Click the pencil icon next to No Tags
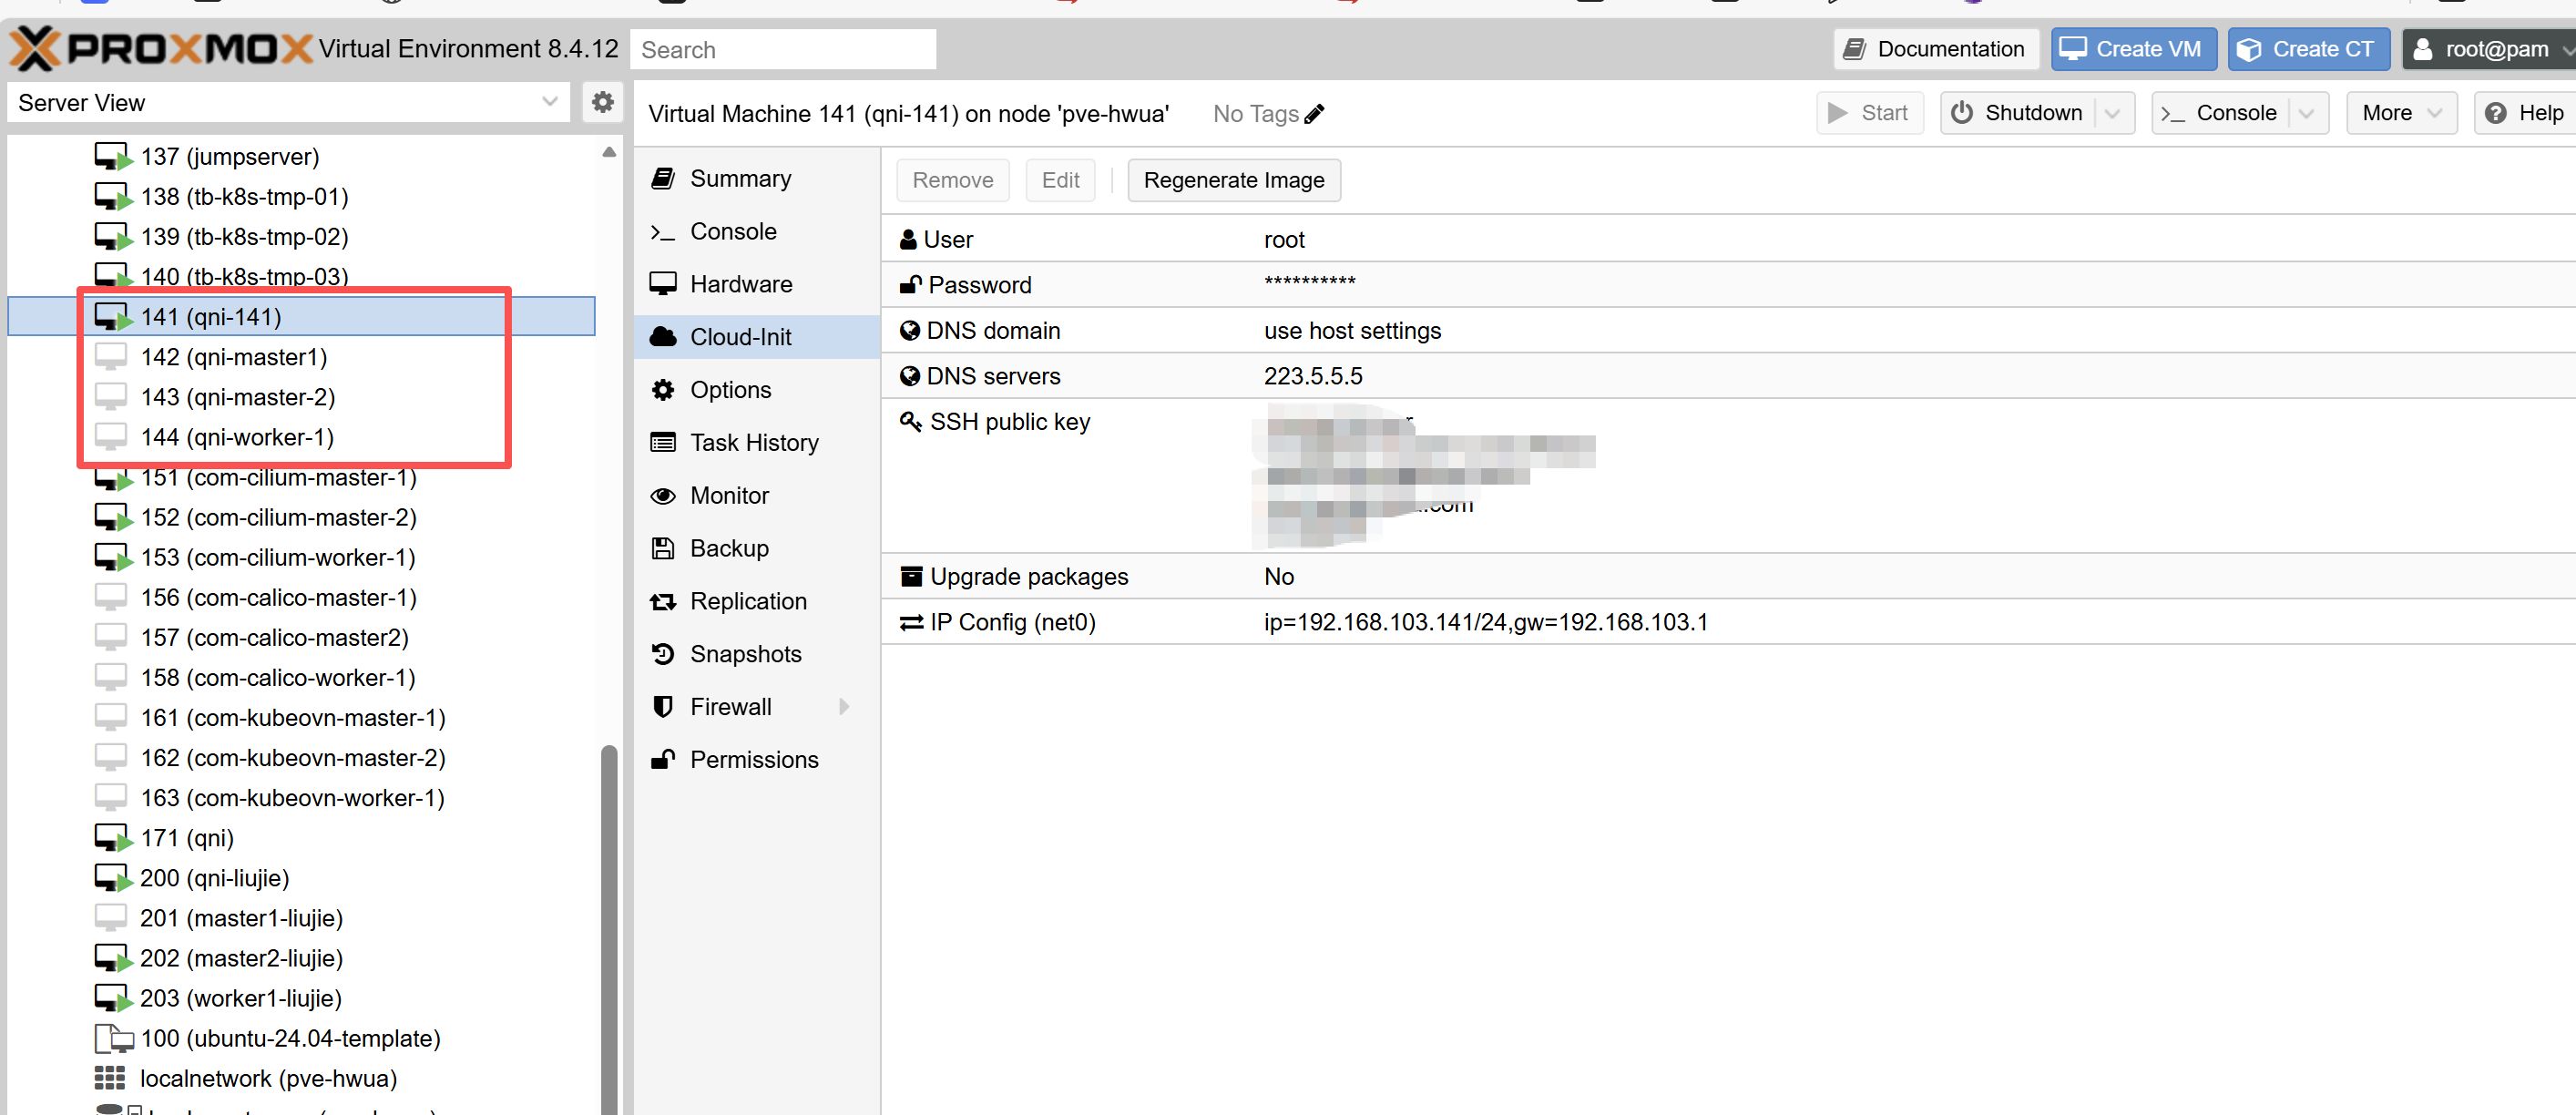 coord(1314,114)
